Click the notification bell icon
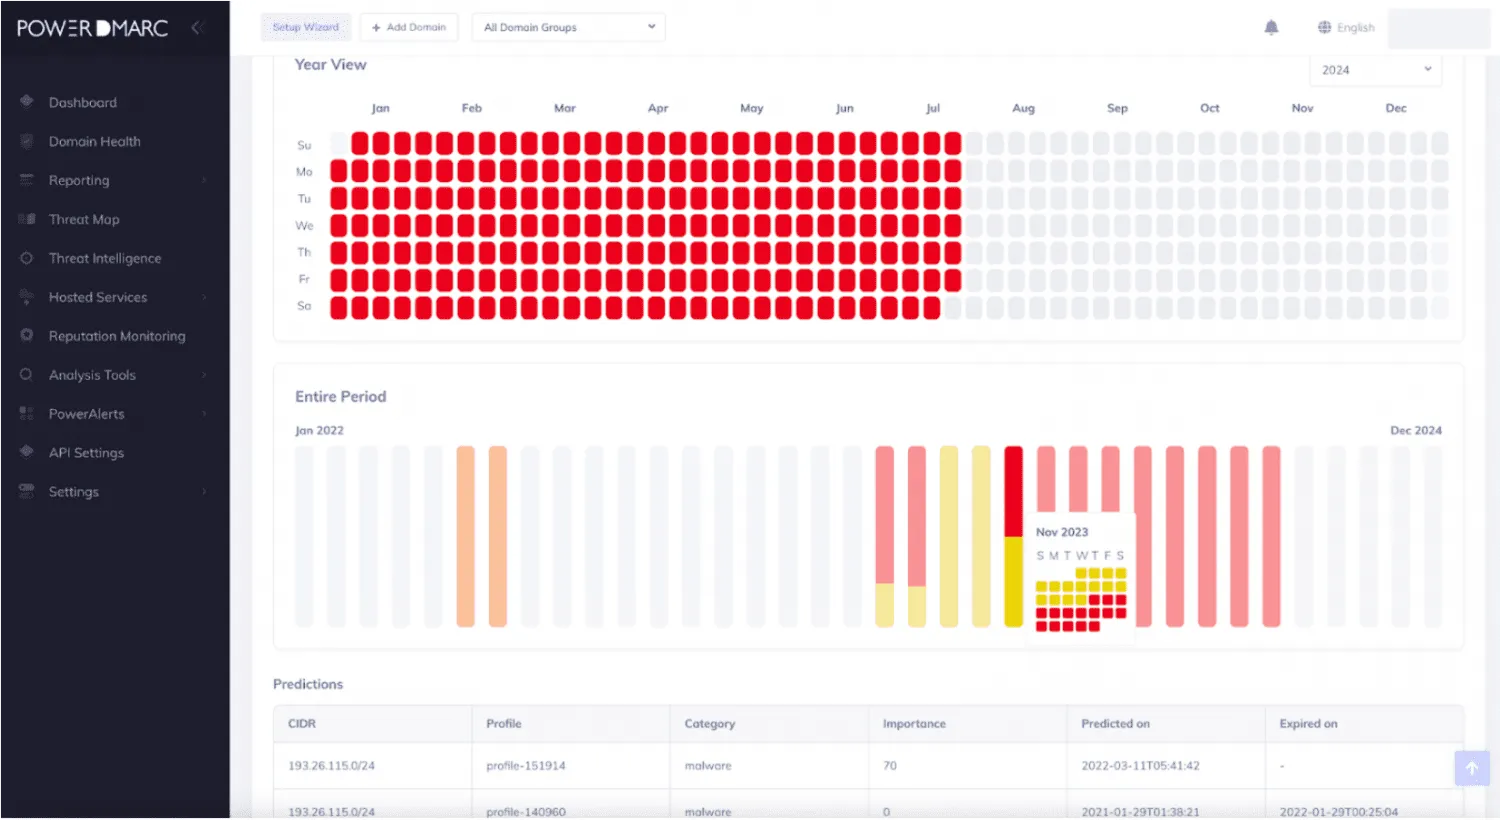Image resolution: width=1500 pixels, height=820 pixels. tap(1271, 28)
